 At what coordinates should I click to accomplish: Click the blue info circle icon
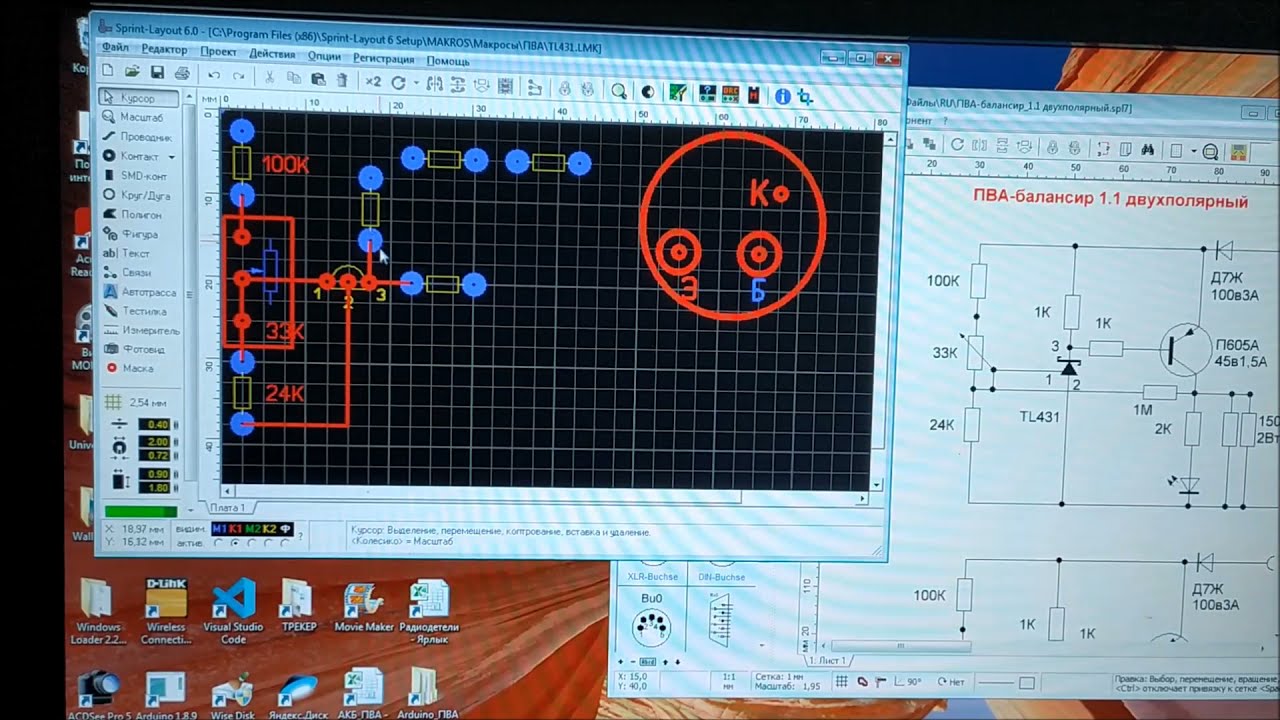click(782, 97)
